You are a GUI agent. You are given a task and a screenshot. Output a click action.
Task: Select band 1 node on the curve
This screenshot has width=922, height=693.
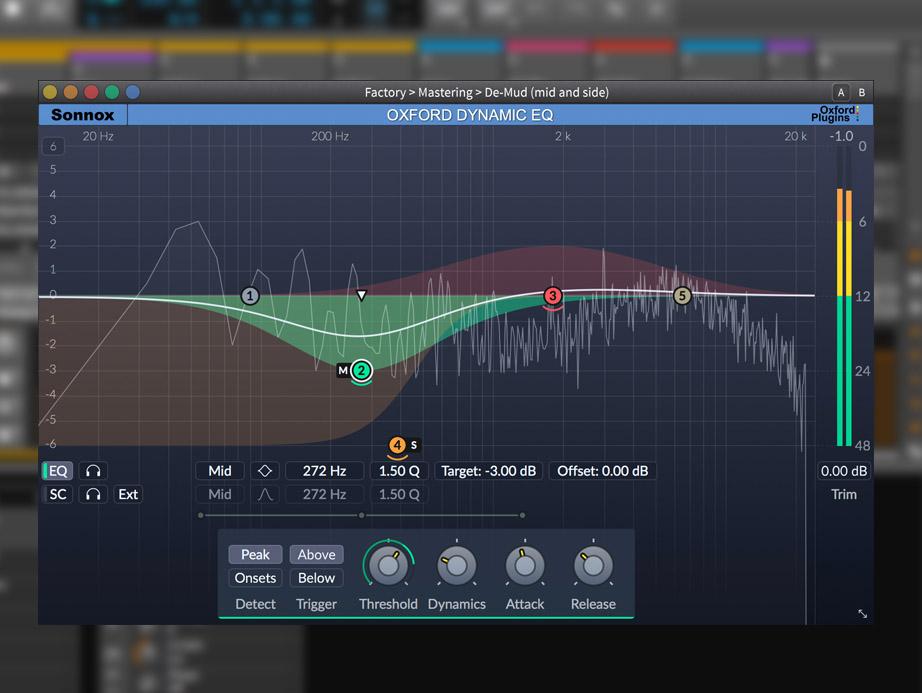point(250,296)
